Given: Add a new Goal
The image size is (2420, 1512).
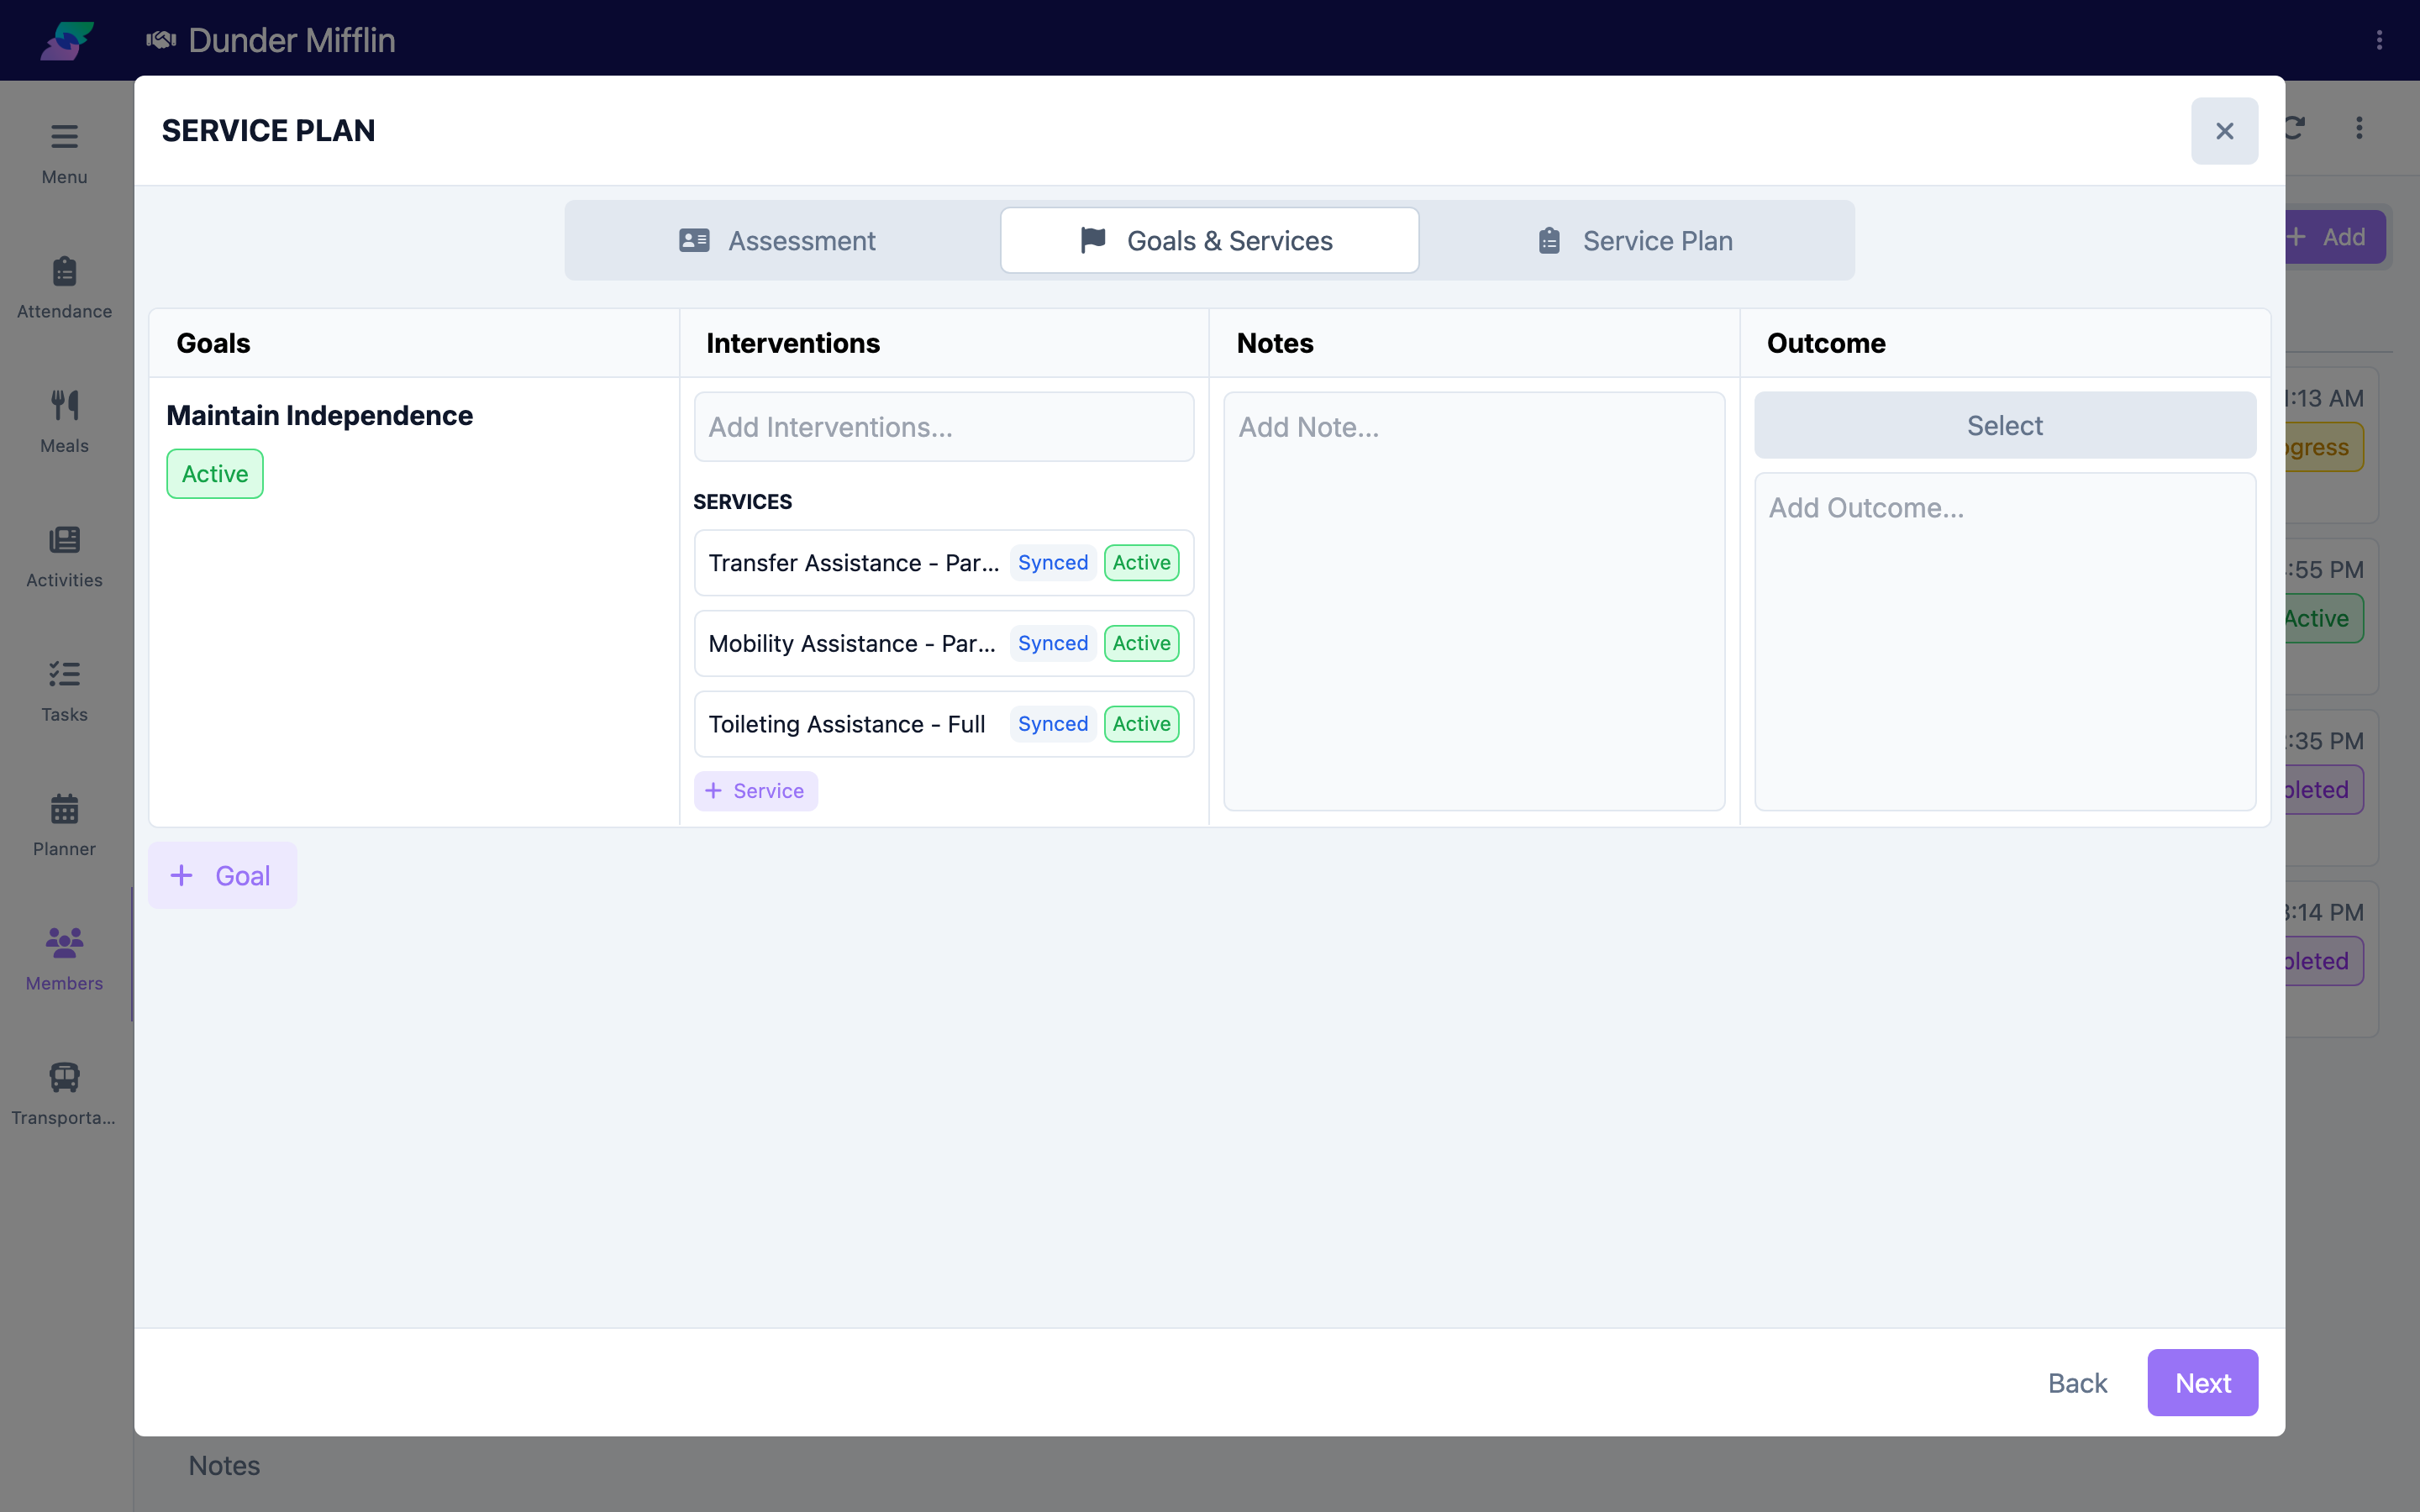Looking at the screenshot, I should [222, 876].
